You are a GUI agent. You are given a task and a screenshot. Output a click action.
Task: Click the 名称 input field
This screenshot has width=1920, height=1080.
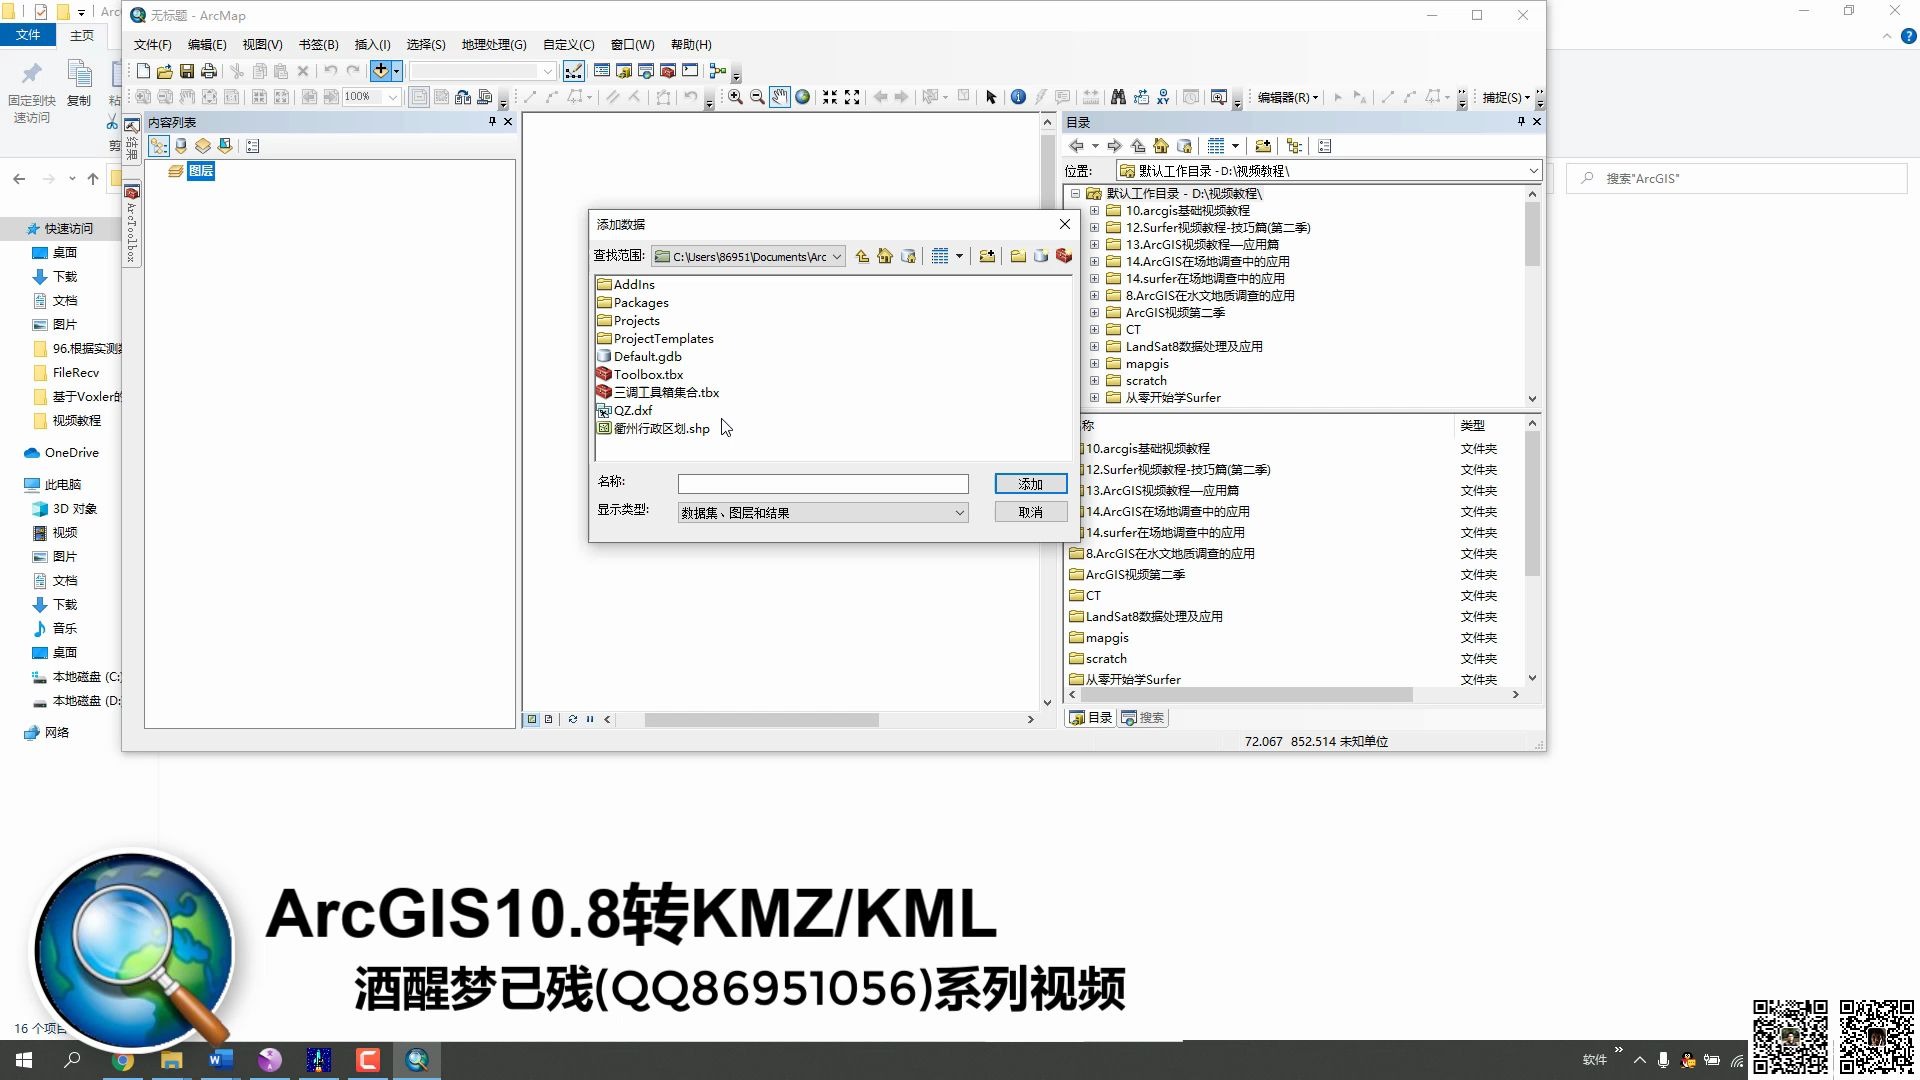[823, 484]
